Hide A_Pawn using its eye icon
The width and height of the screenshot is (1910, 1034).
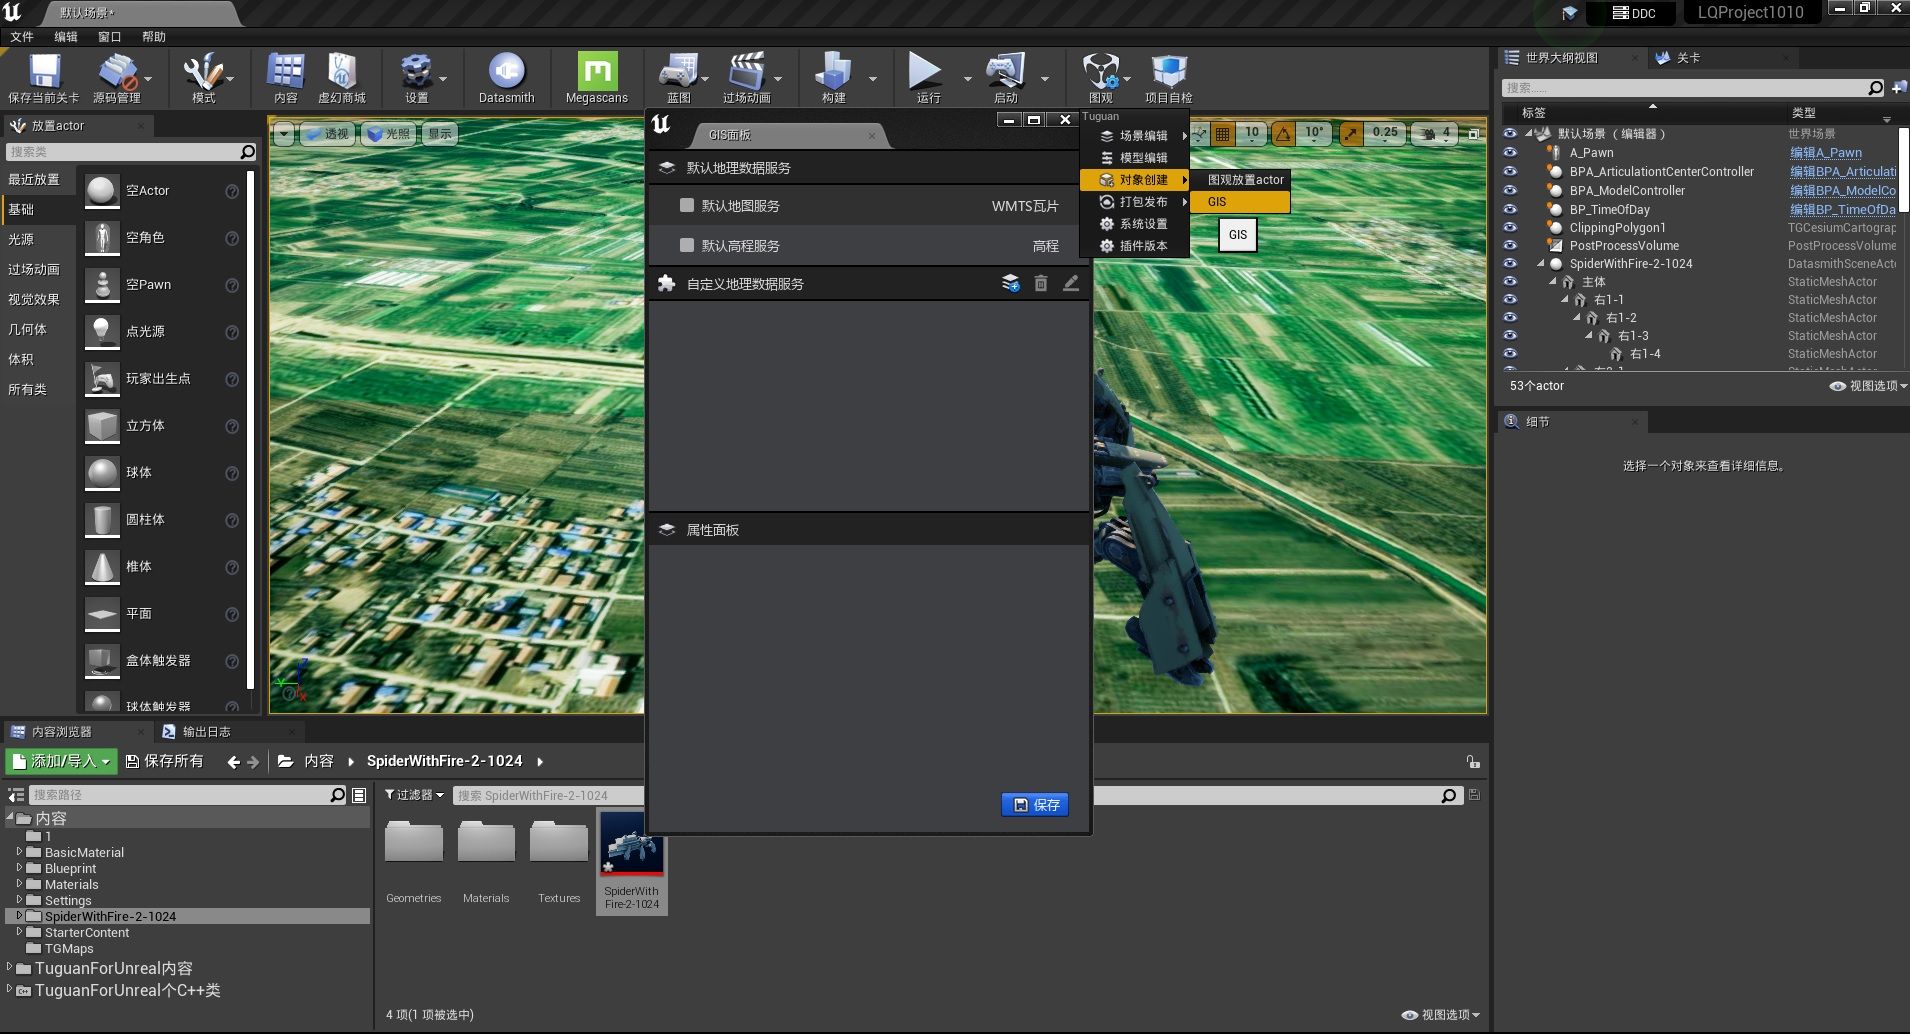tap(1510, 153)
